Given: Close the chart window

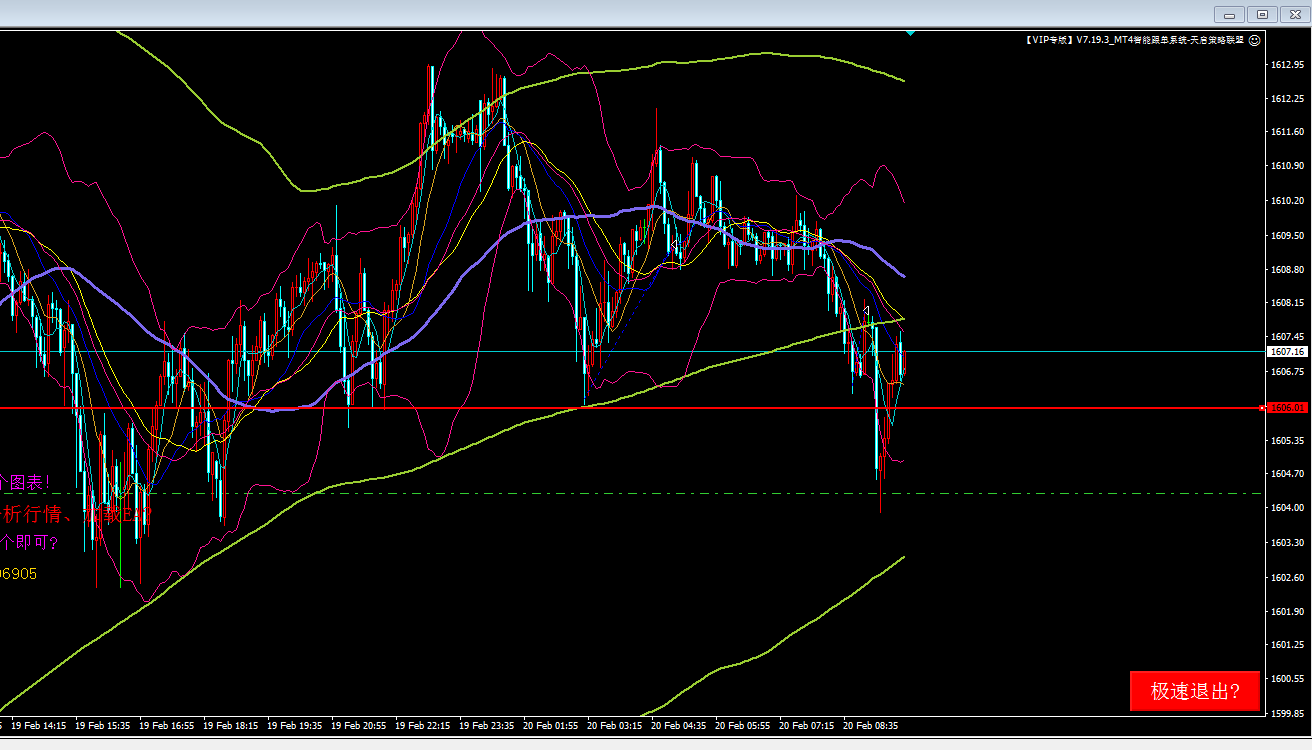Looking at the screenshot, I should click(x=1294, y=14).
